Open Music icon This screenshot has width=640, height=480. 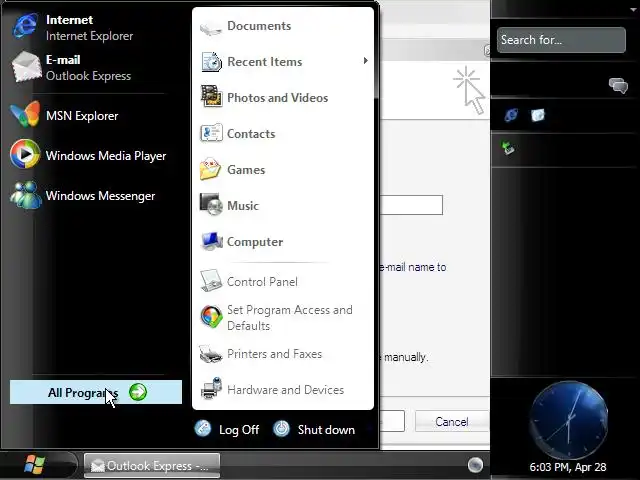point(211,204)
